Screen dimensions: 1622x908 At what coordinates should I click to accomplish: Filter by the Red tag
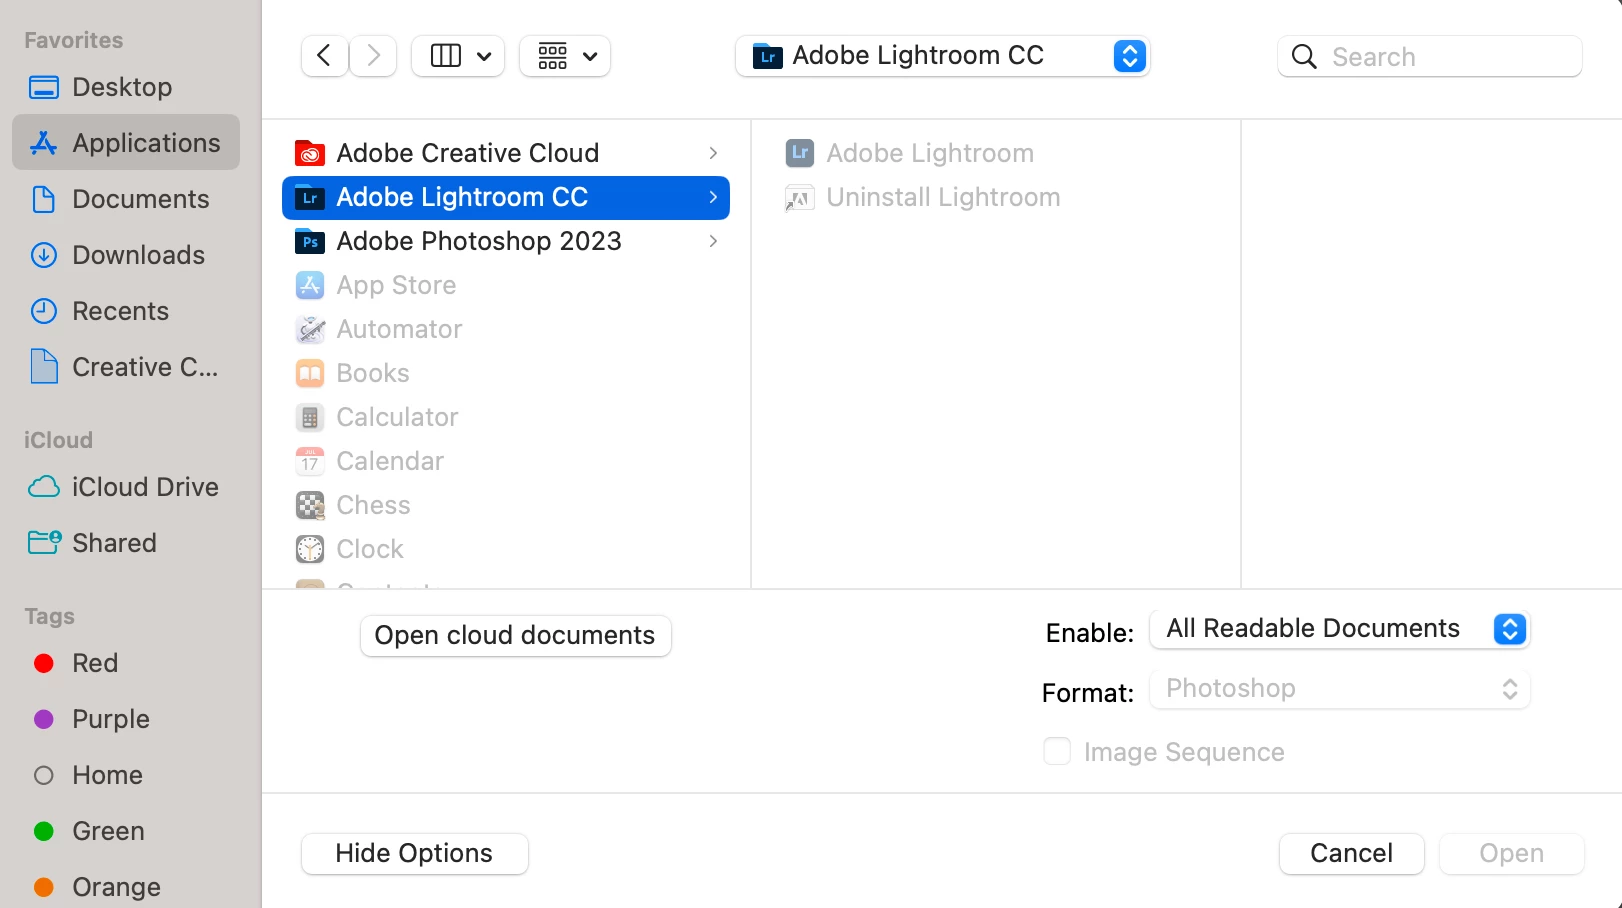(x=126, y=663)
